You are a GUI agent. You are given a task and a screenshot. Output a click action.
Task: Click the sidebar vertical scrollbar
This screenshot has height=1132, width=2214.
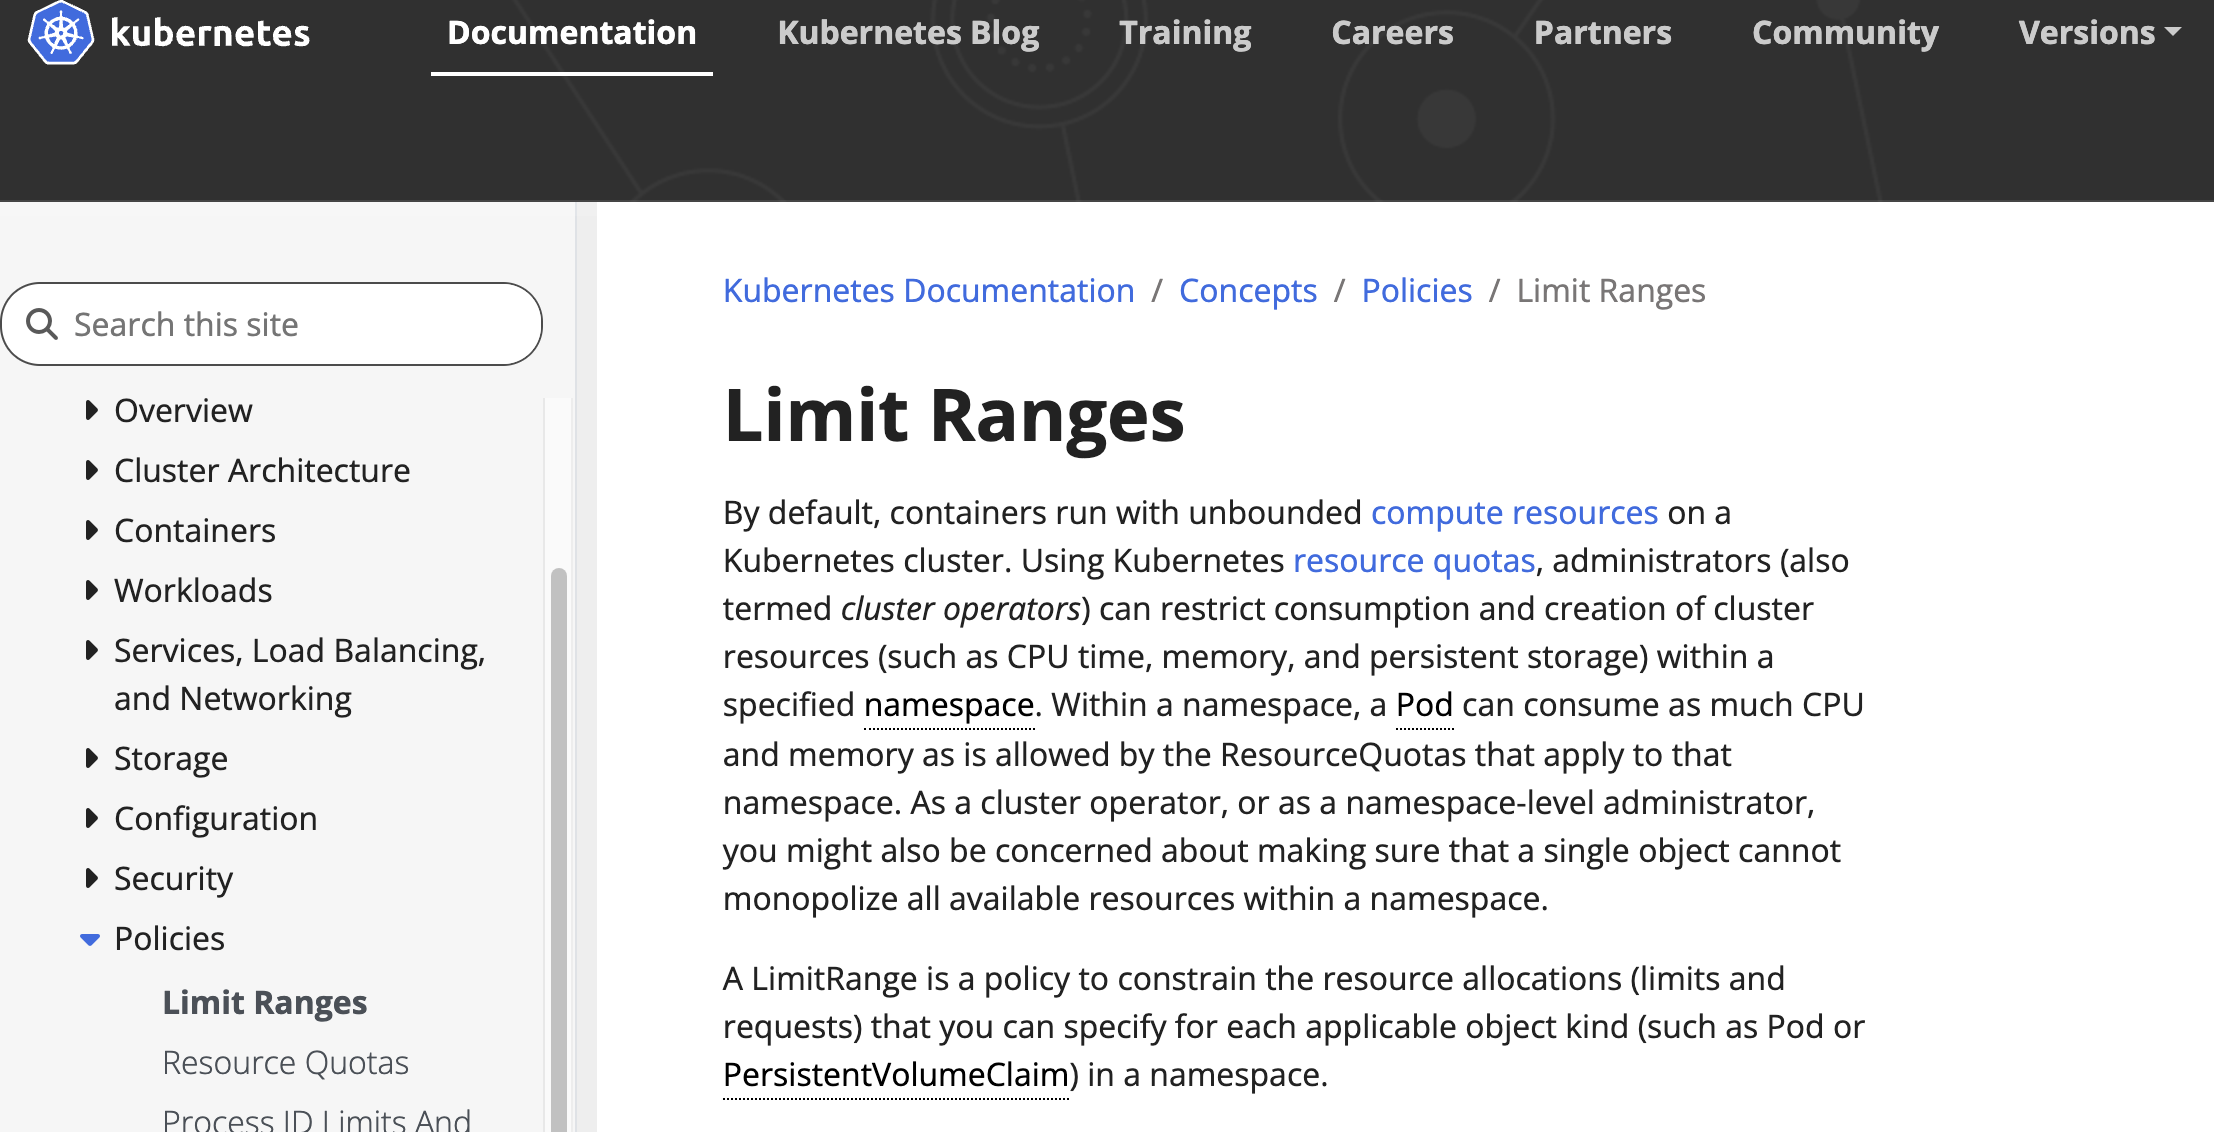click(558, 850)
